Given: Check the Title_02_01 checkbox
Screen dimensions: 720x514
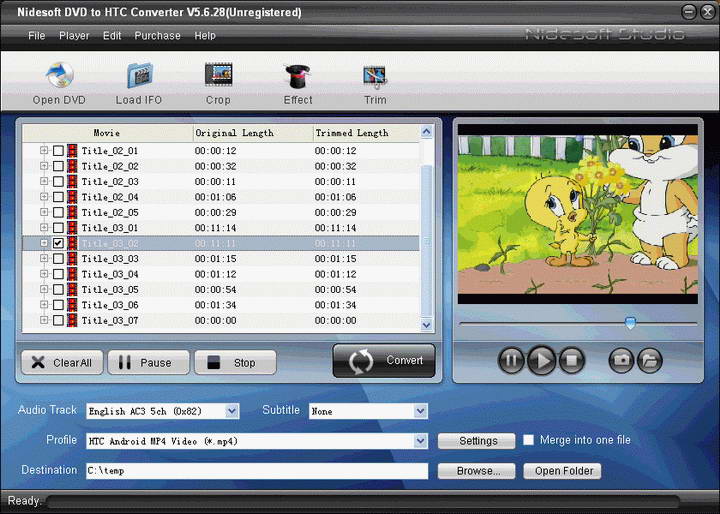Looking at the screenshot, I should [x=58, y=151].
